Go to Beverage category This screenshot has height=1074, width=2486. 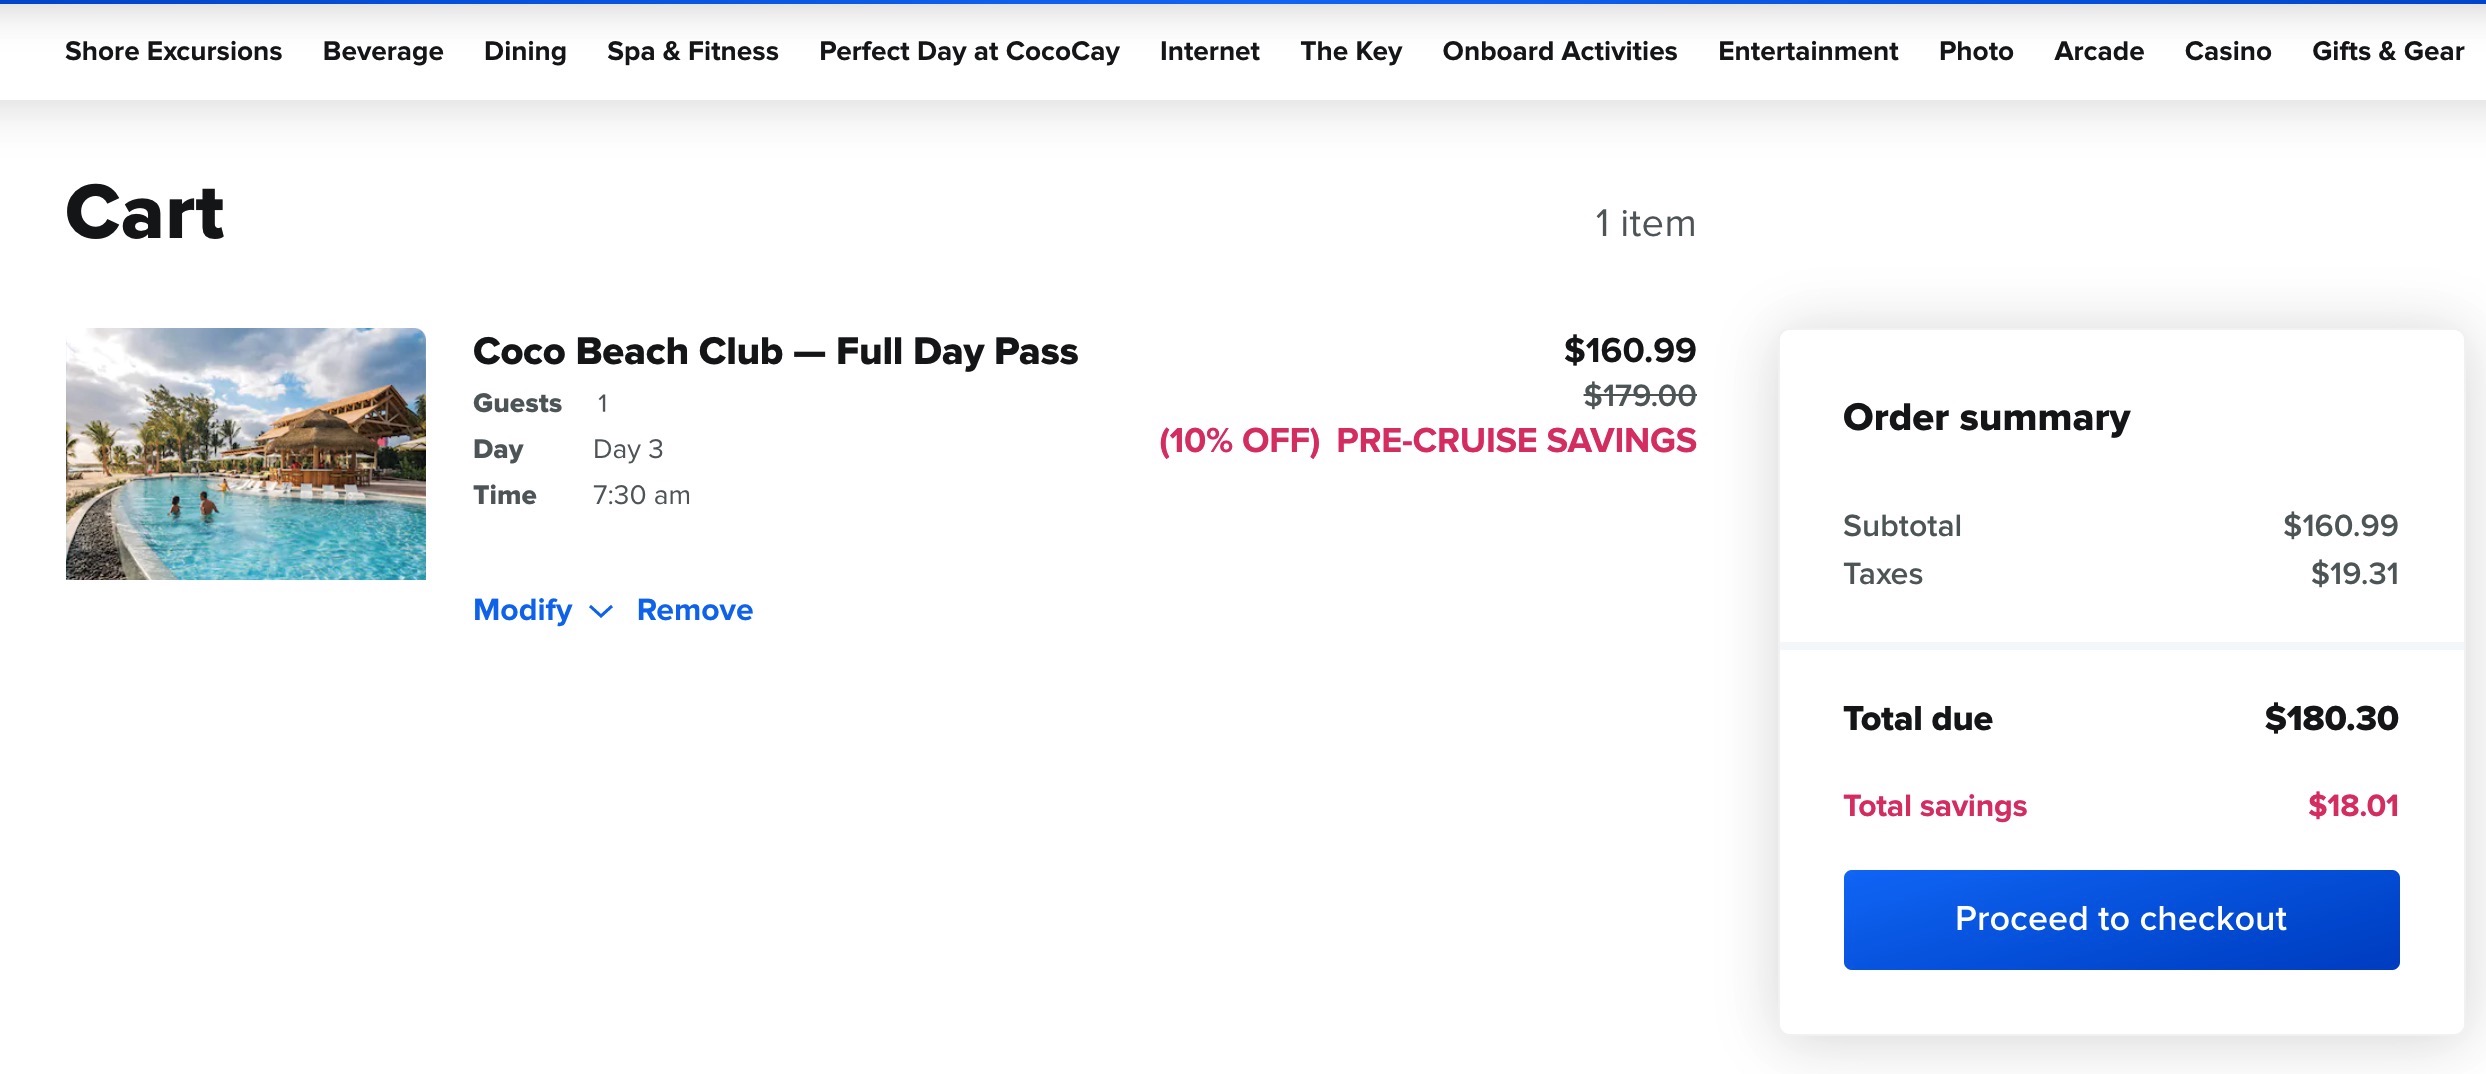[383, 51]
